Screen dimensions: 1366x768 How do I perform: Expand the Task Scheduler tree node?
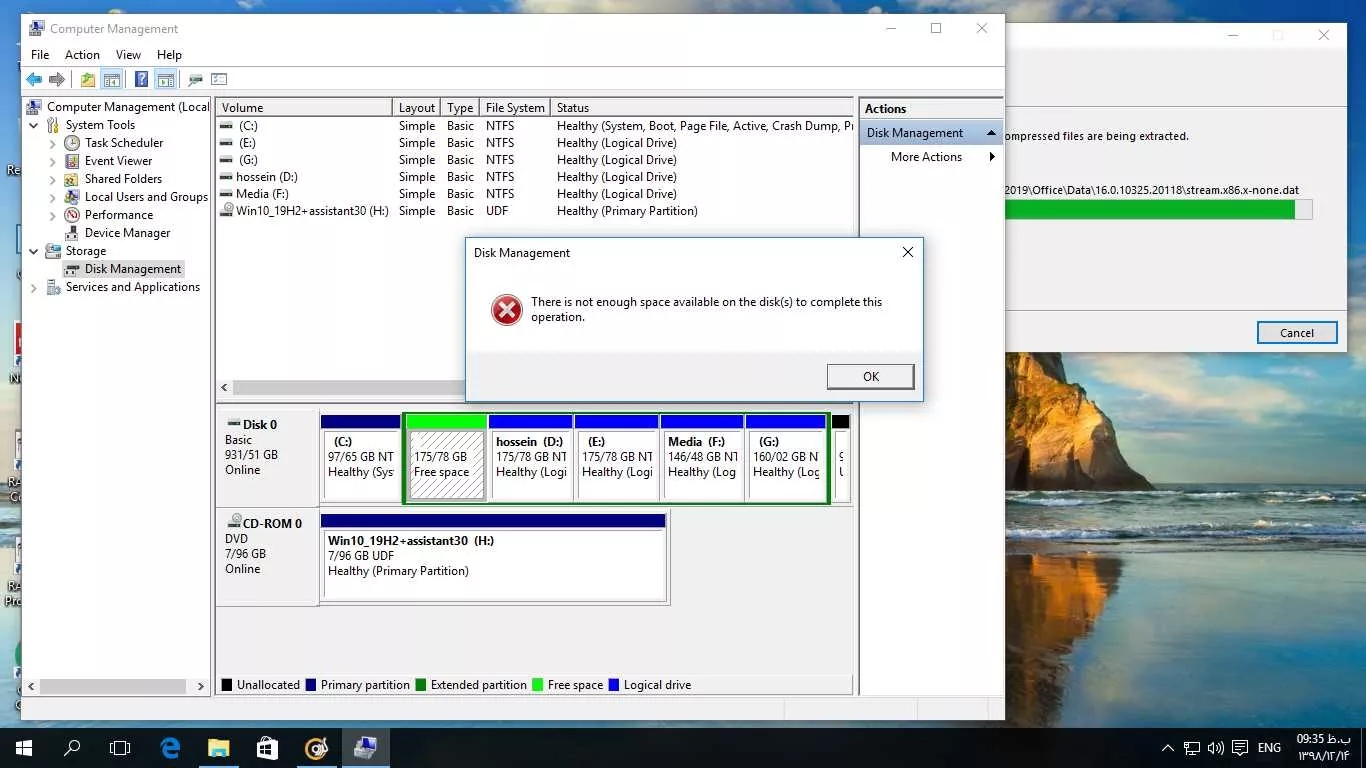point(53,143)
